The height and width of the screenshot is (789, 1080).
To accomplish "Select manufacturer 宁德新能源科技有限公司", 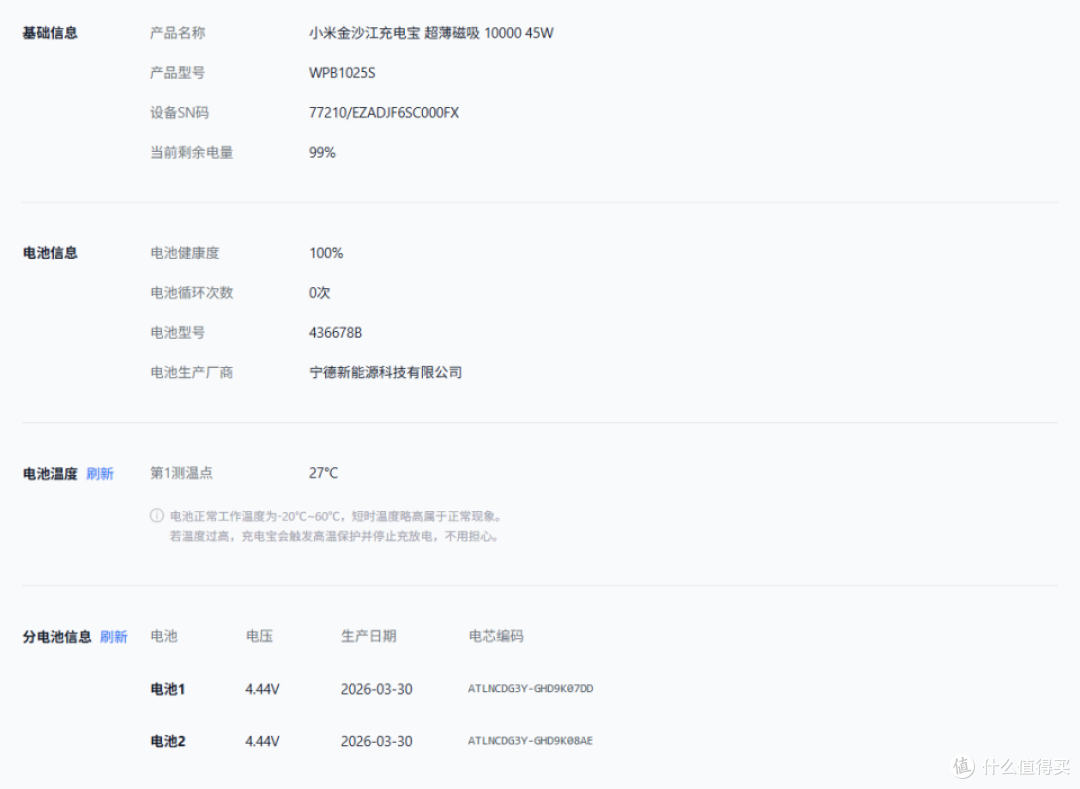I will click(x=385, y=372).
